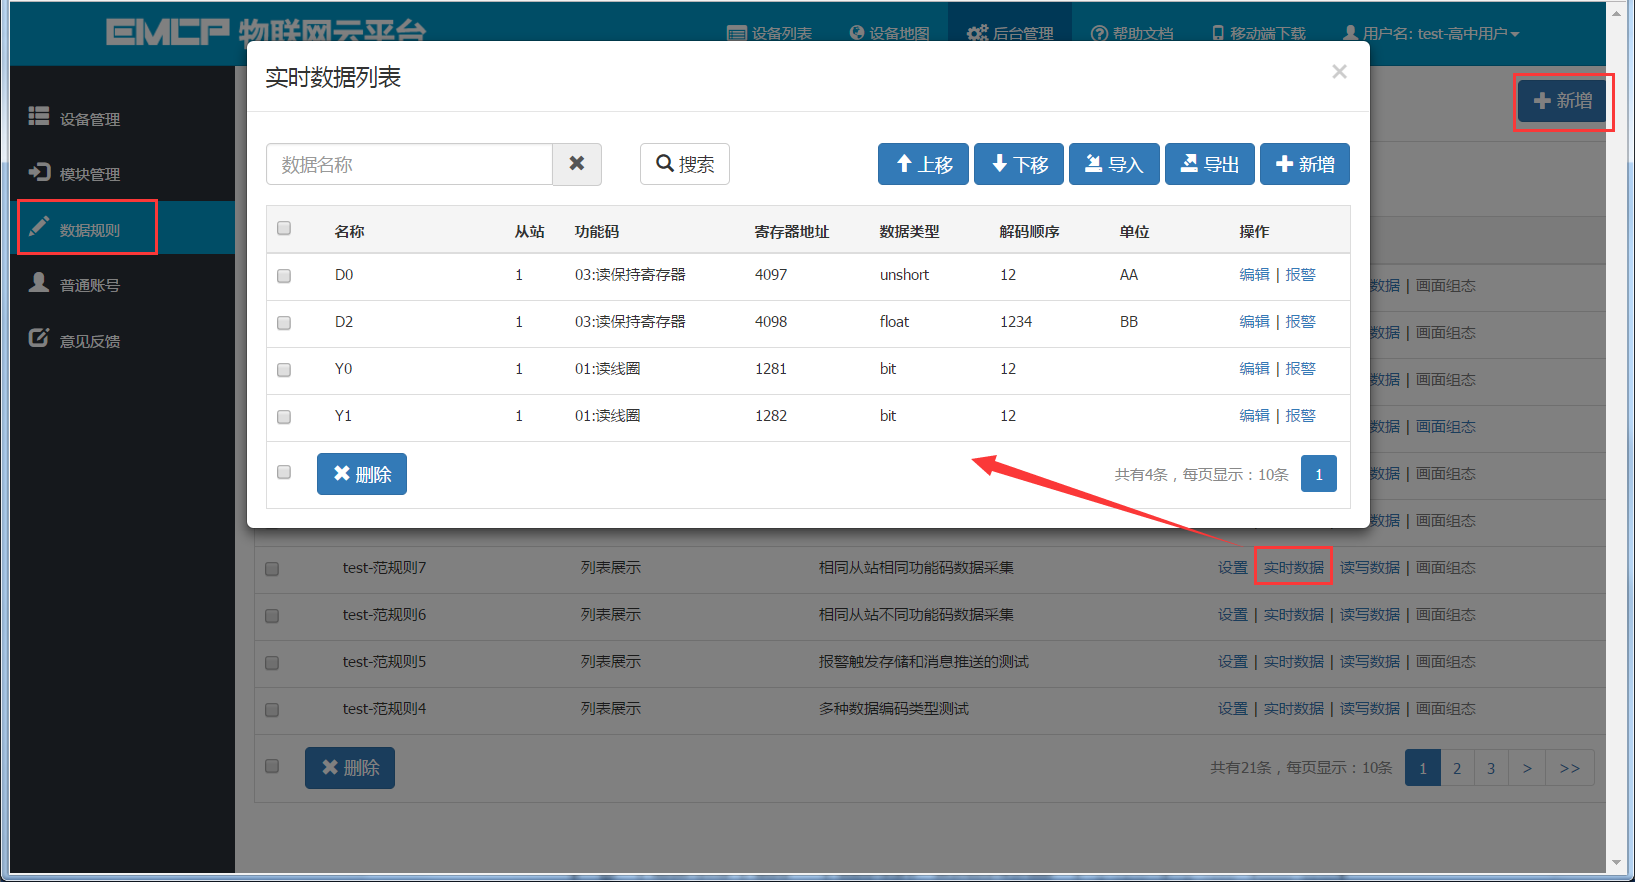Viewport: 1635px width, 882px height.
Task: Expand the 用户名 test-高中用户 dropdown
Action: click(x=1431, y=33)
